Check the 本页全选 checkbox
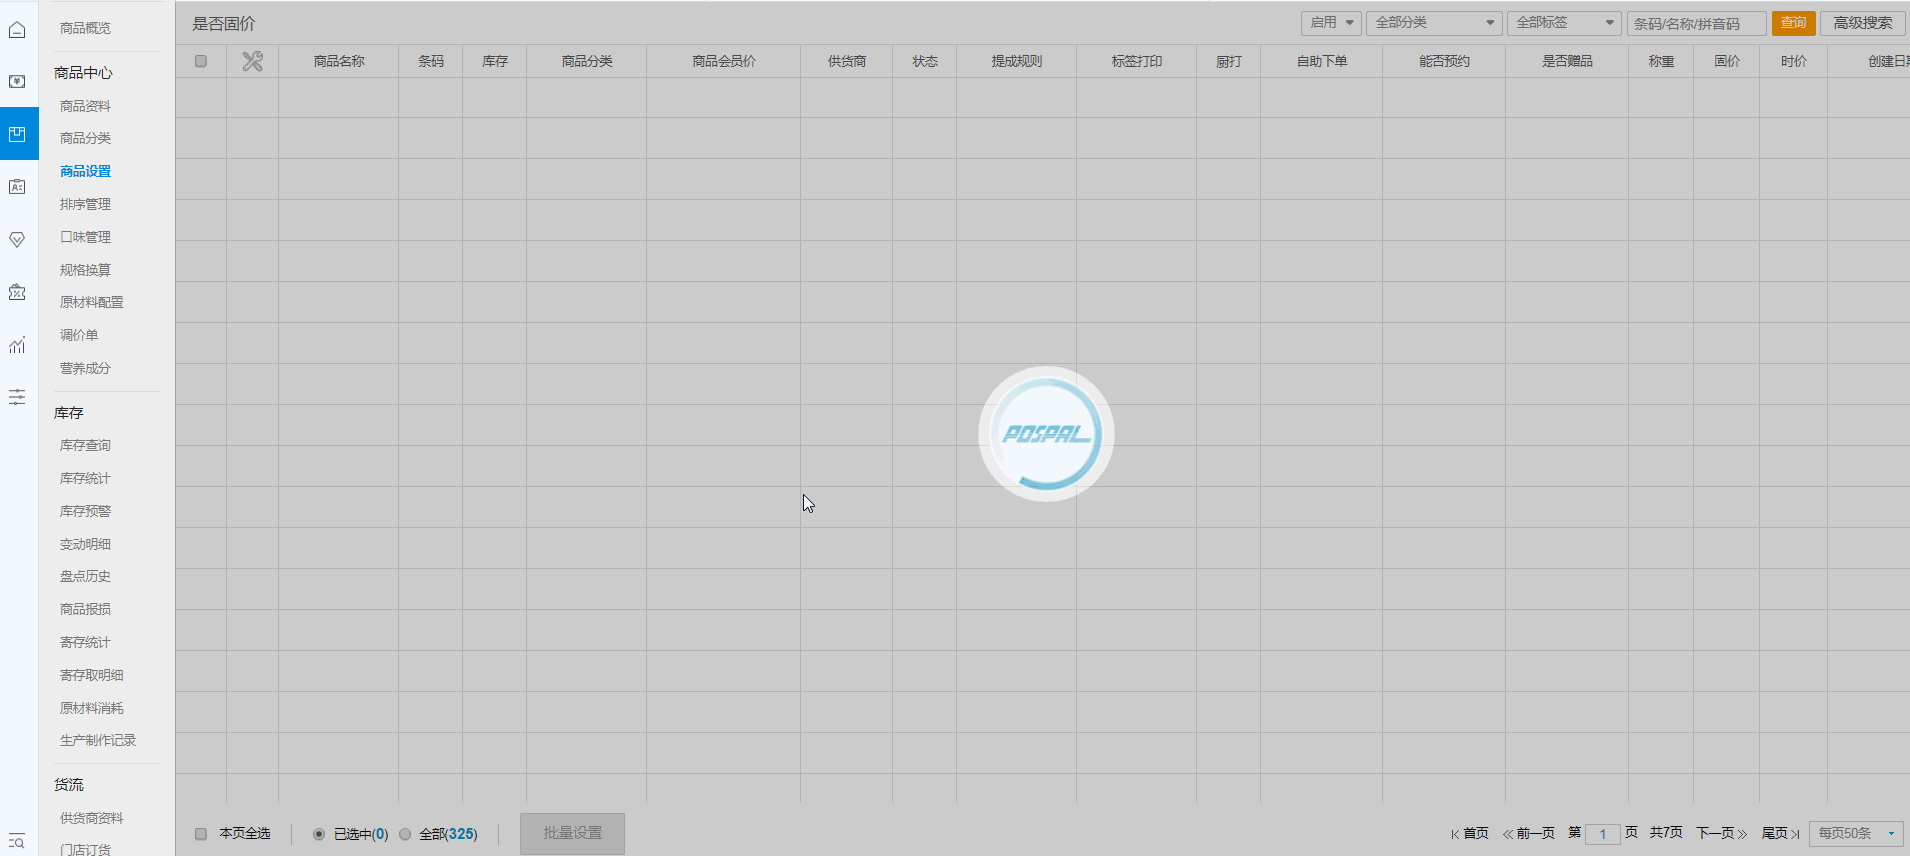The height and width of the screenshot is (856, 1910). point(201,834)
